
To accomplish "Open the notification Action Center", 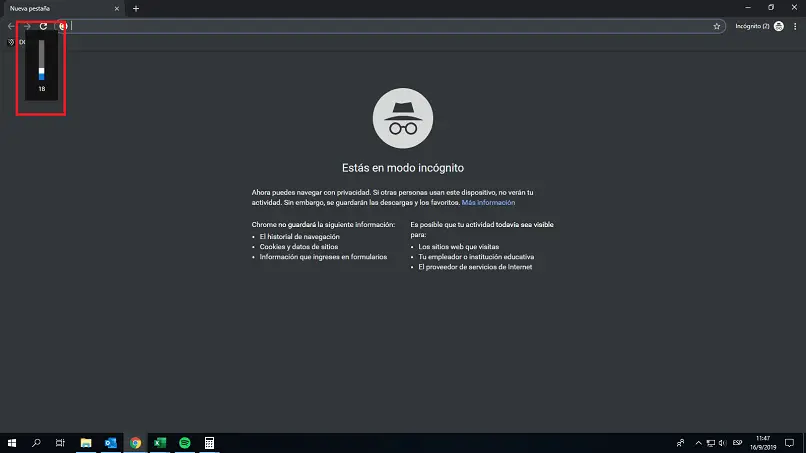I will (x=790, y=443).
